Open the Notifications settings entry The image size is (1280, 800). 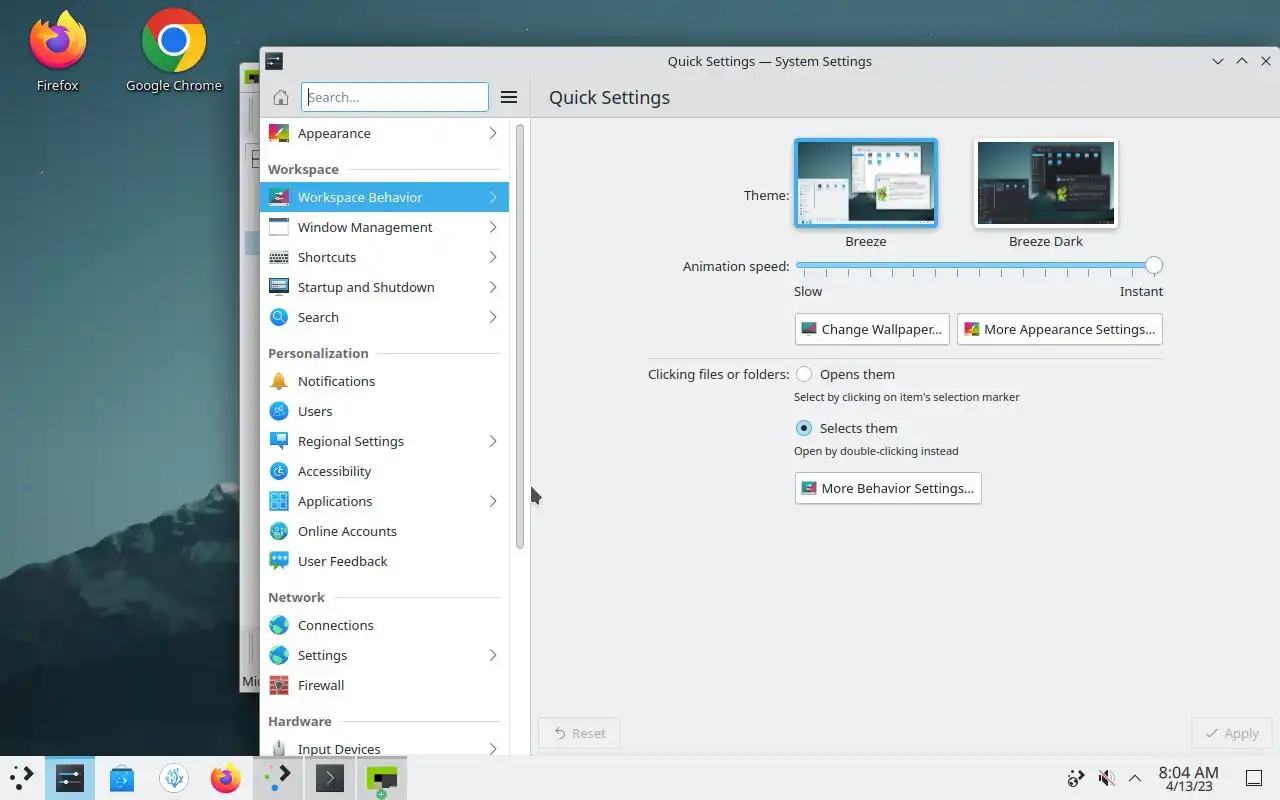point(384,381)
